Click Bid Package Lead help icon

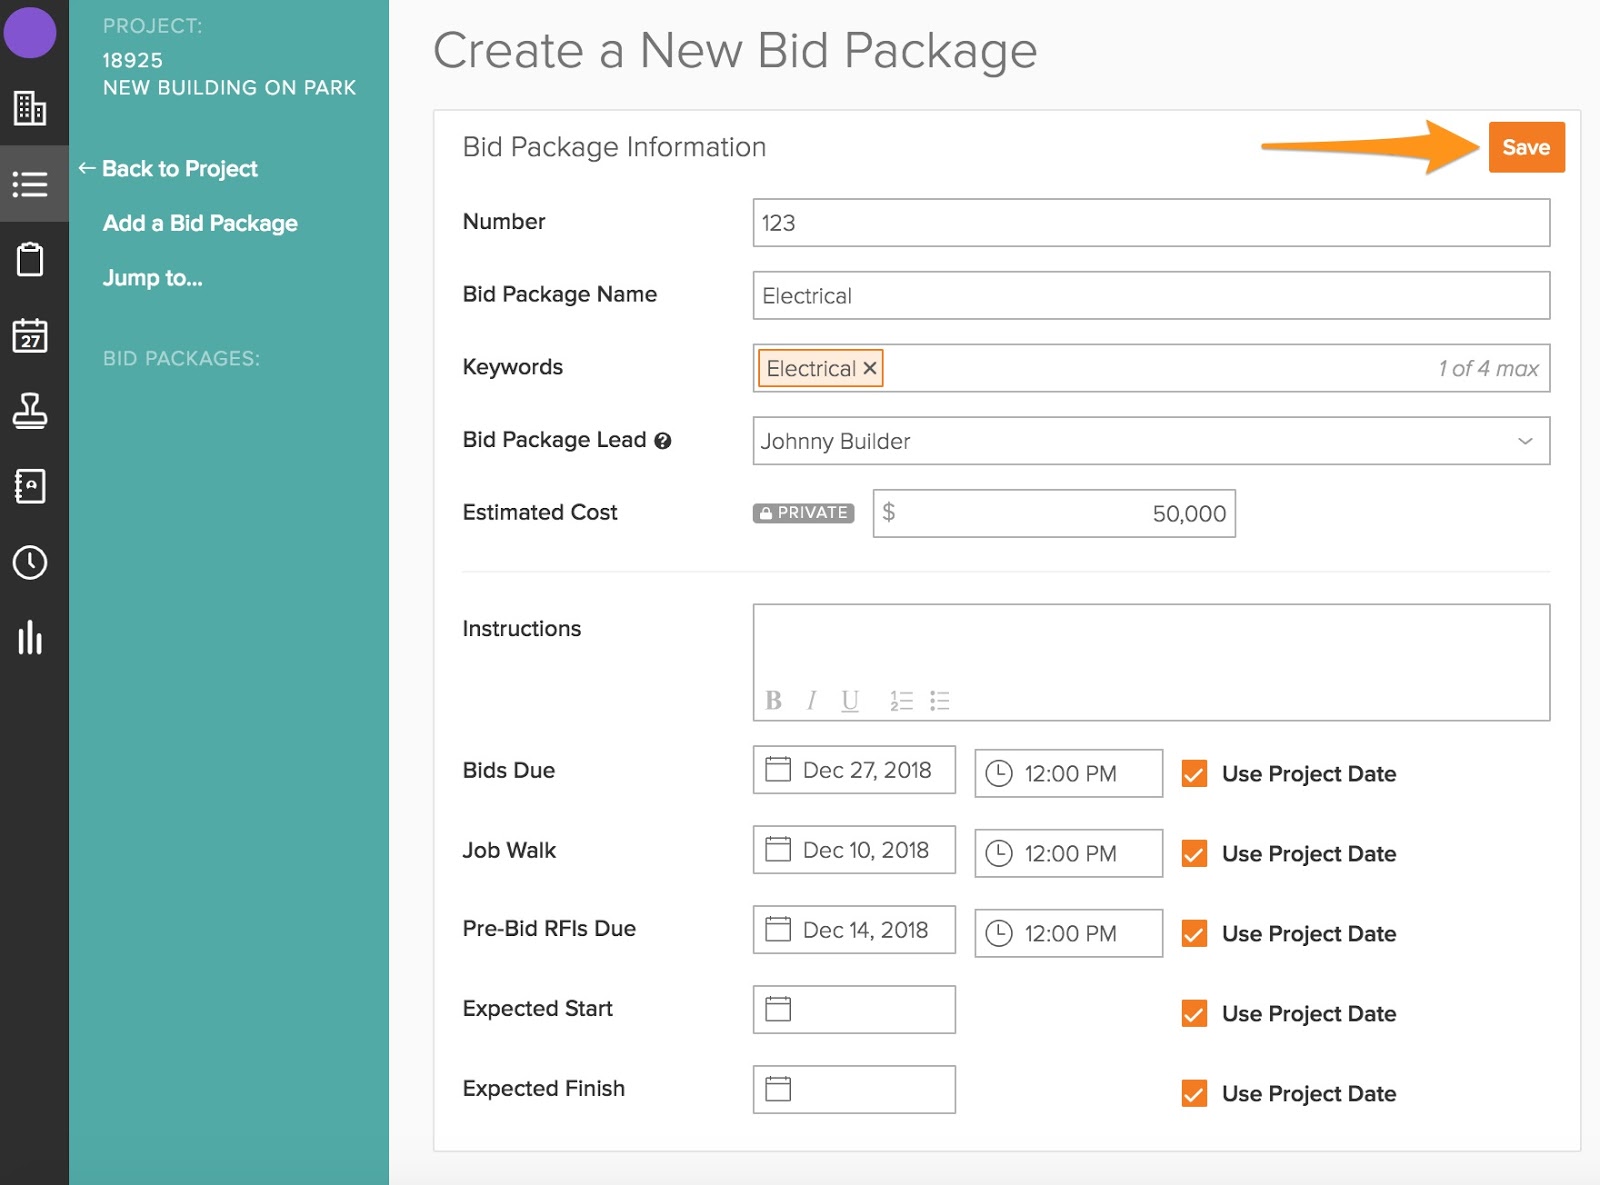pyautogui.click(x=662, y=441)
